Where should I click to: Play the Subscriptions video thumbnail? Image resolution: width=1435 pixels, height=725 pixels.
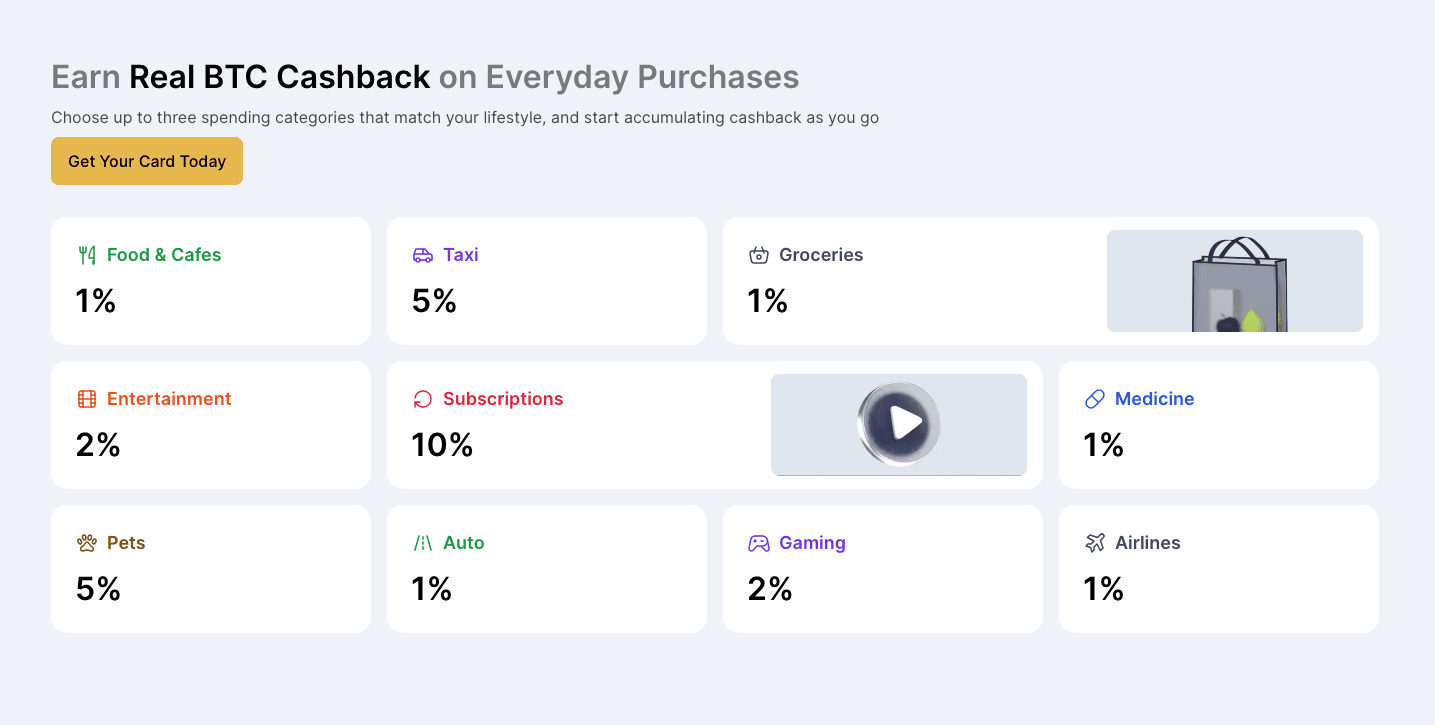pyautogui.click(x=899, y=424)
